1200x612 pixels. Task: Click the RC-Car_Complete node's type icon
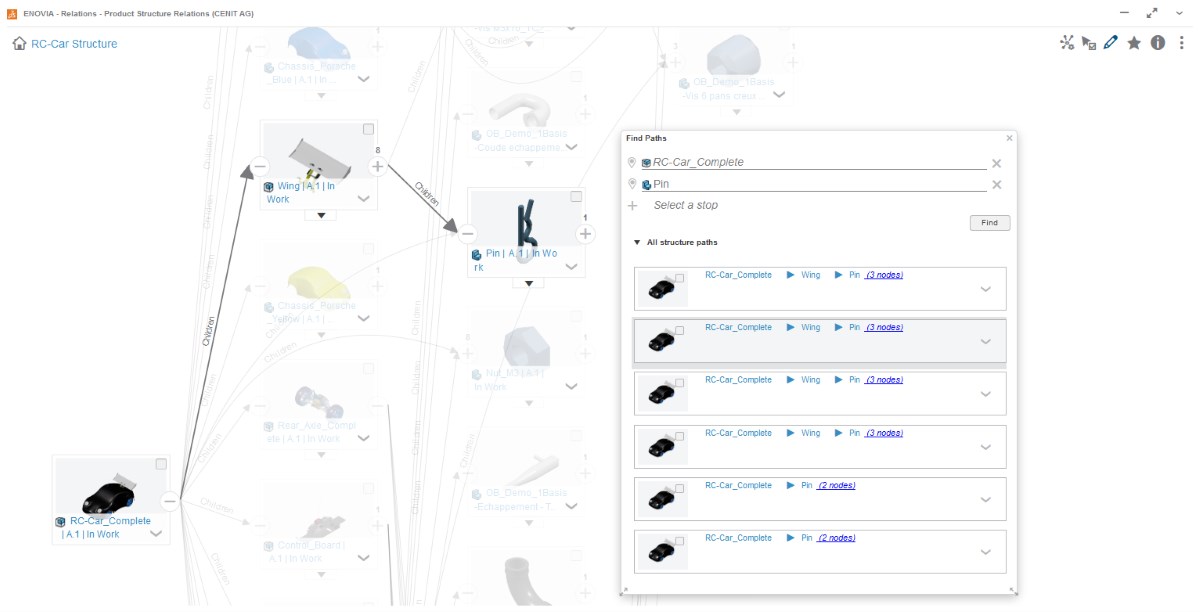click(x=60, y=522)
